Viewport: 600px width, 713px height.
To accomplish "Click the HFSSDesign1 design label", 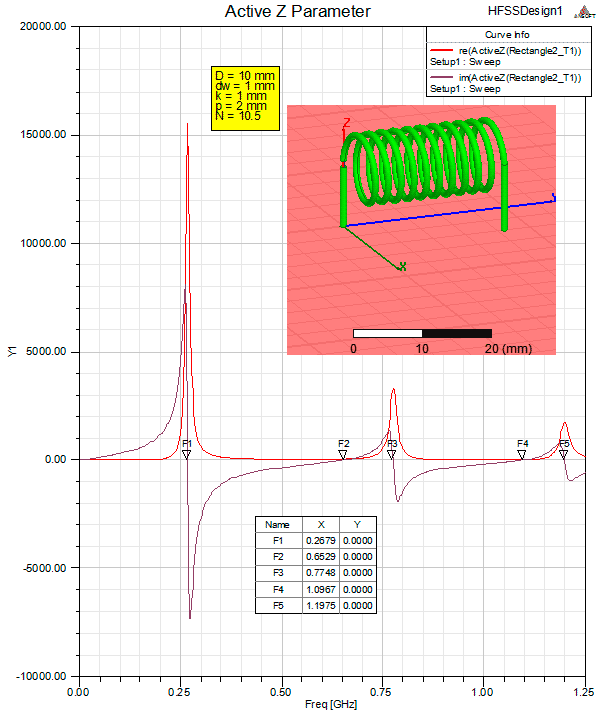I will click(x=525, y=11).
